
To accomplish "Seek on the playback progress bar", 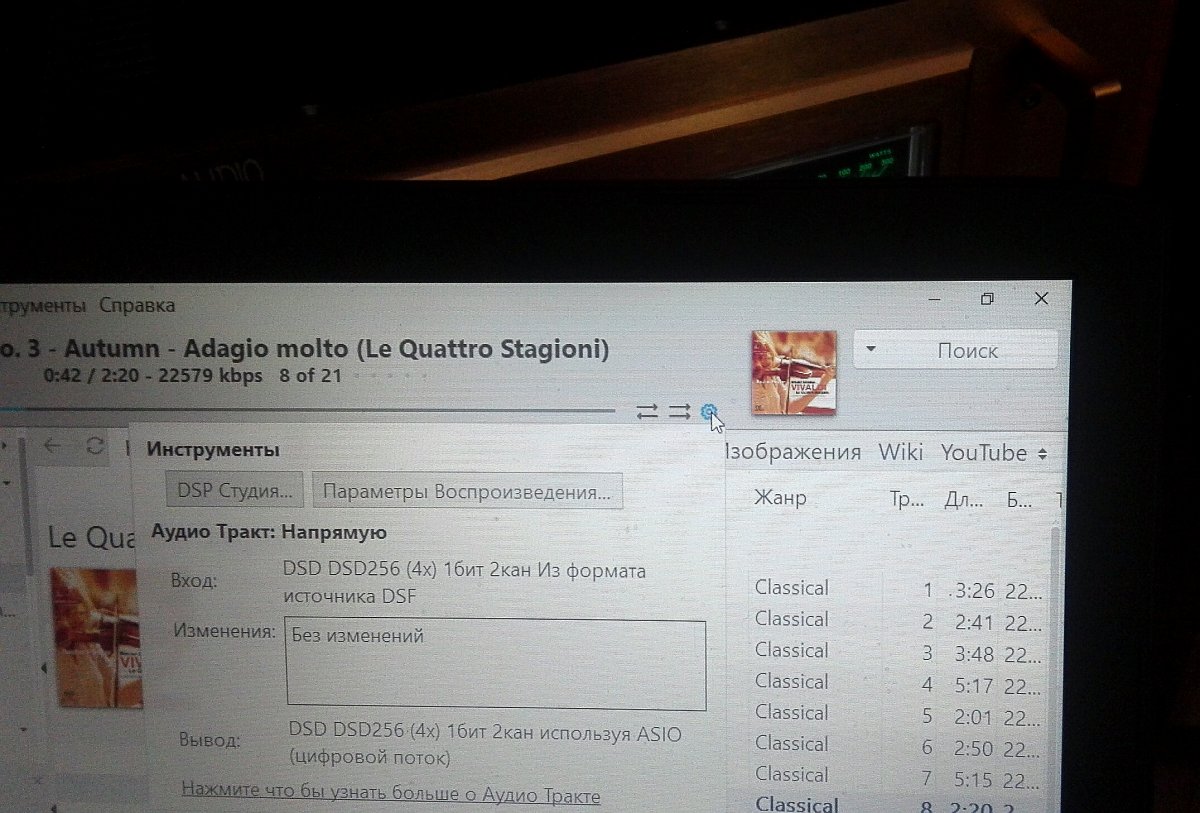I will [x=308, y=409].
